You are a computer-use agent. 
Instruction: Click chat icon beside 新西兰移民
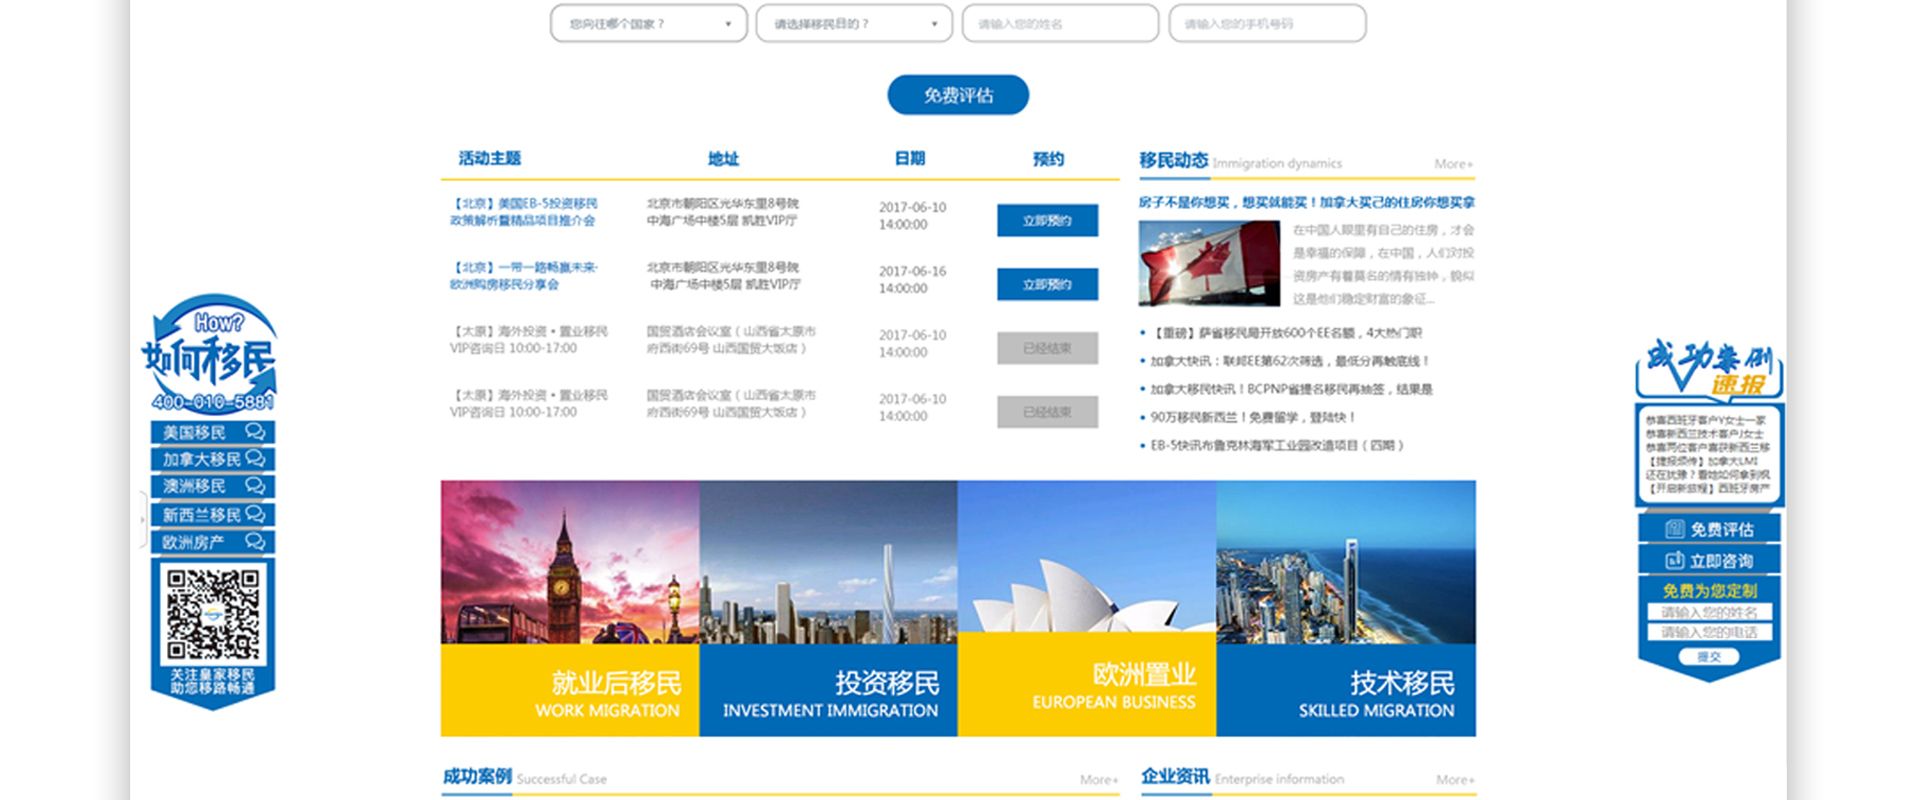click(255, 514)
